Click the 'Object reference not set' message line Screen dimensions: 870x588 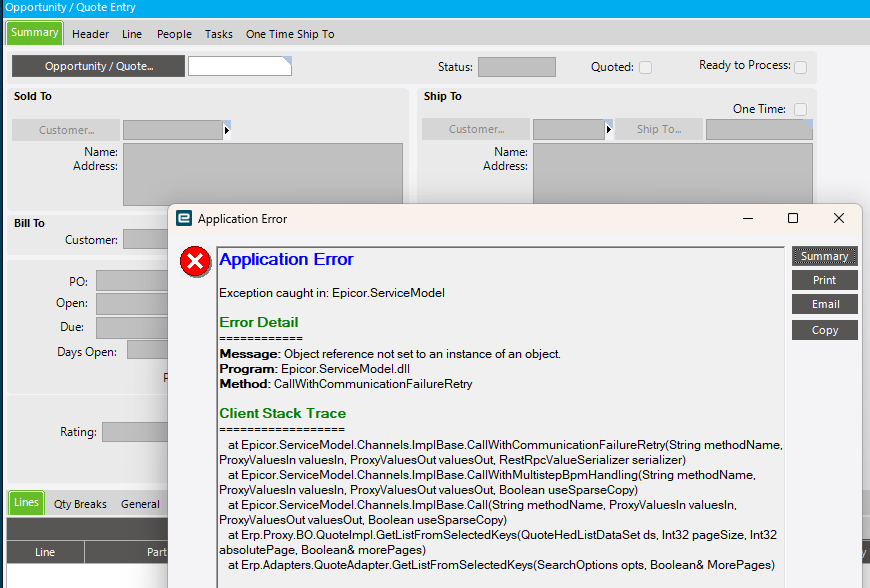click(x=390, y=354)
